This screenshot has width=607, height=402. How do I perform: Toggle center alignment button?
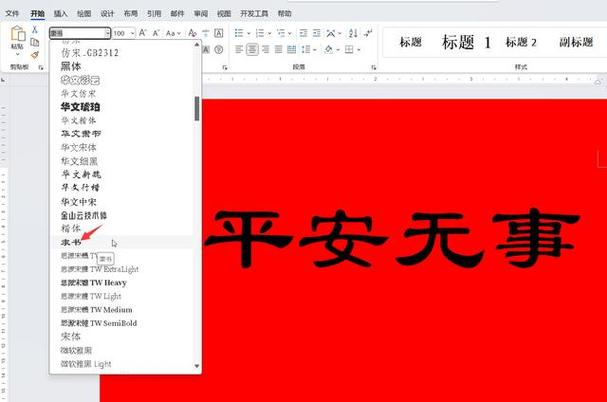pyautogui.click(x=252, y=50)
